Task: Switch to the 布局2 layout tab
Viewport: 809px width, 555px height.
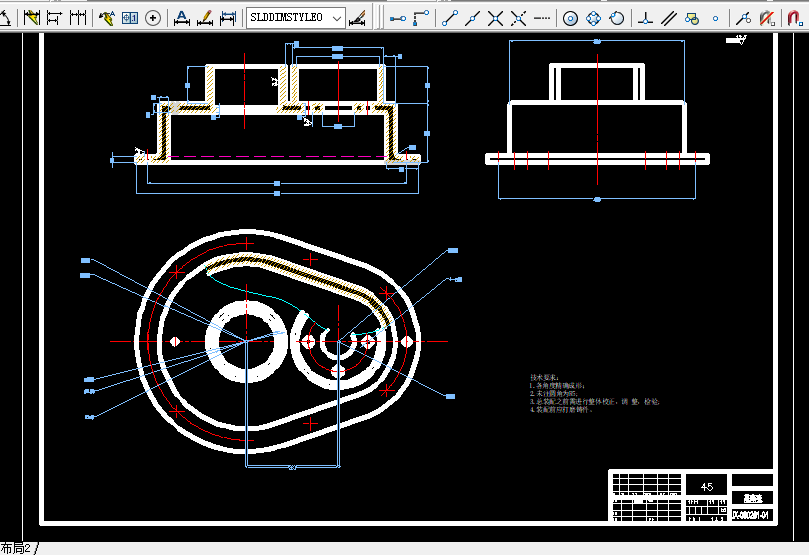Action: (16, 548)
